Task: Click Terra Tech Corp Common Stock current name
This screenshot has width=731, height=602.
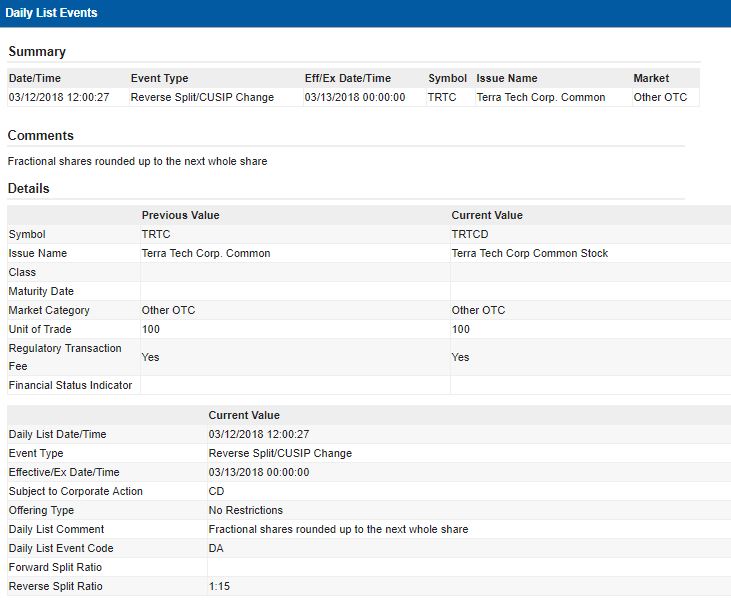Action: [x=529, y=253]
